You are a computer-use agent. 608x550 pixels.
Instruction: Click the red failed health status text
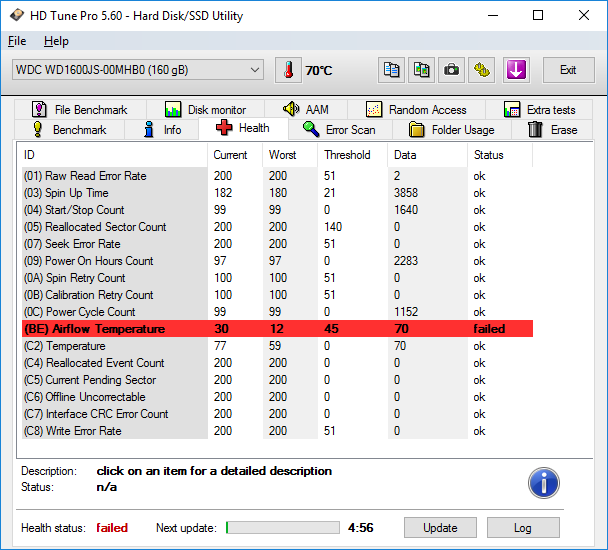coord(112,528)
